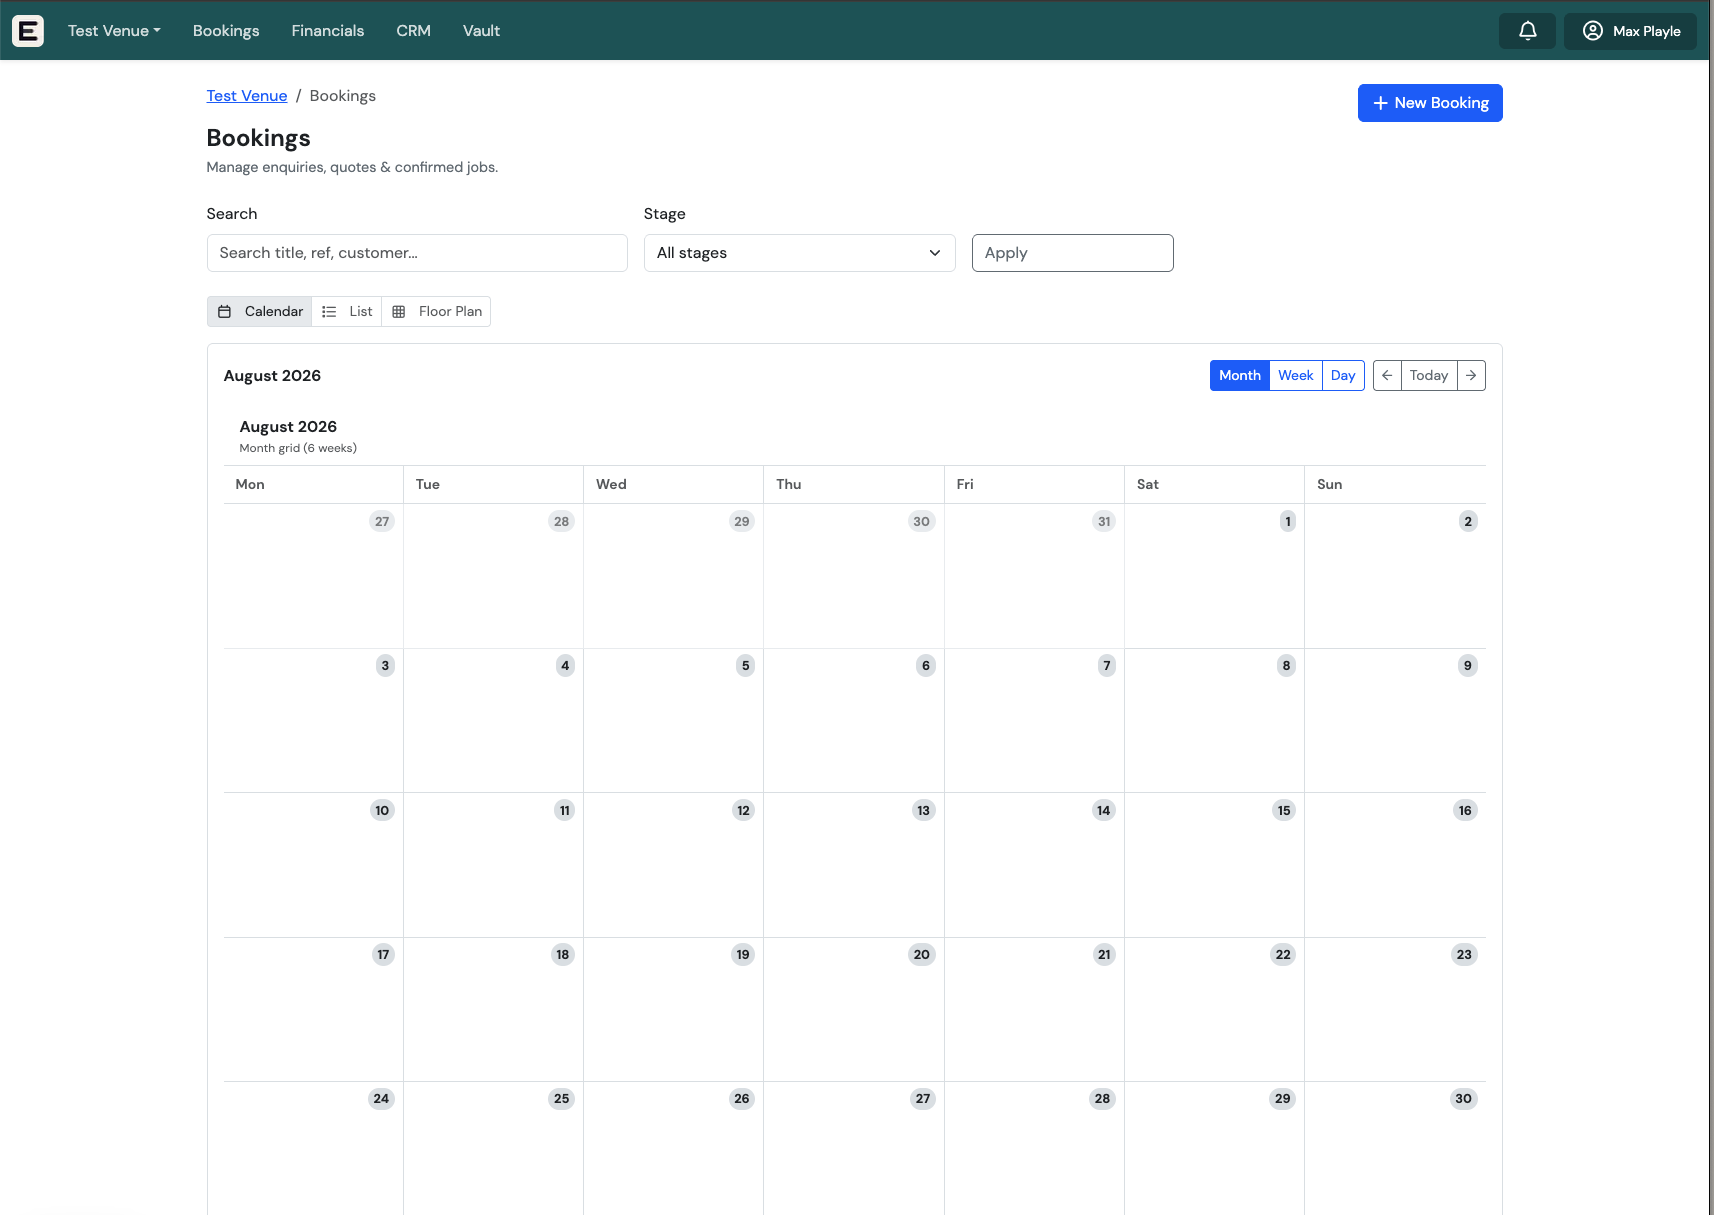Switch calendar to Day view
Viewport: 1714px width, 1215px height.
(1343, 376)
